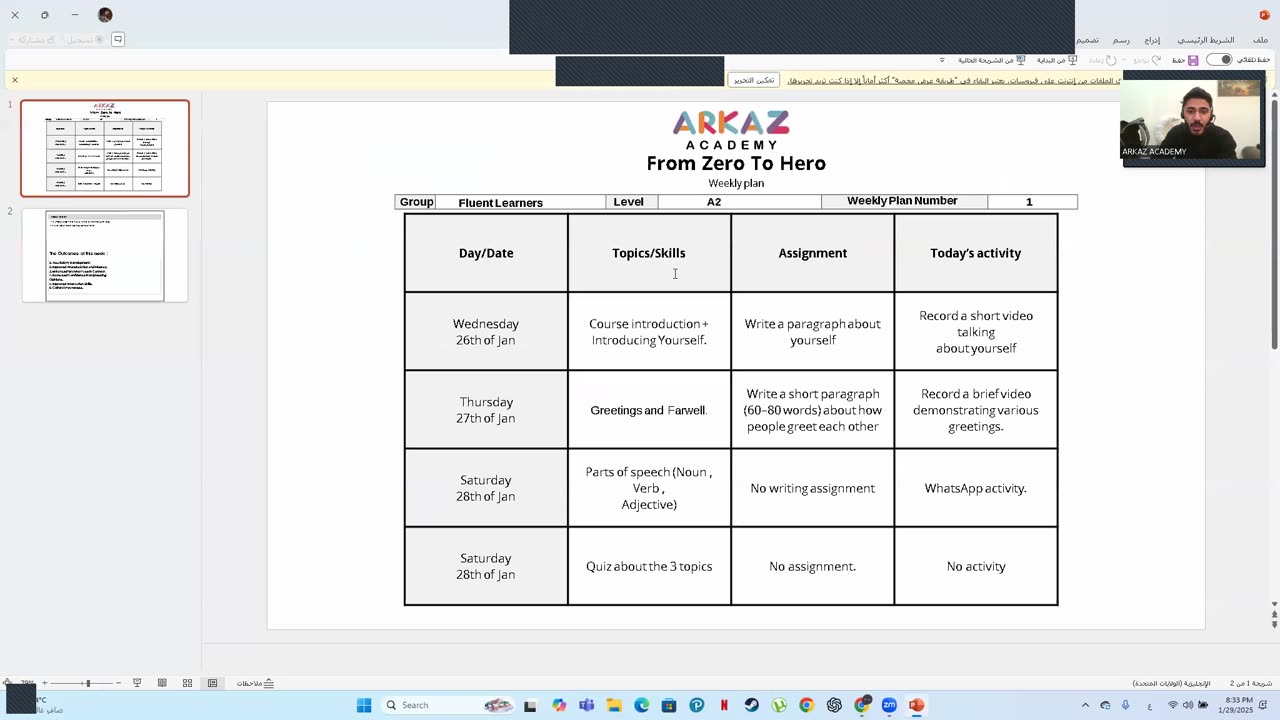Viewport: 1280px width, 720px height.
Task: Click the Redo arrow icon
Action: [1110, 60]
